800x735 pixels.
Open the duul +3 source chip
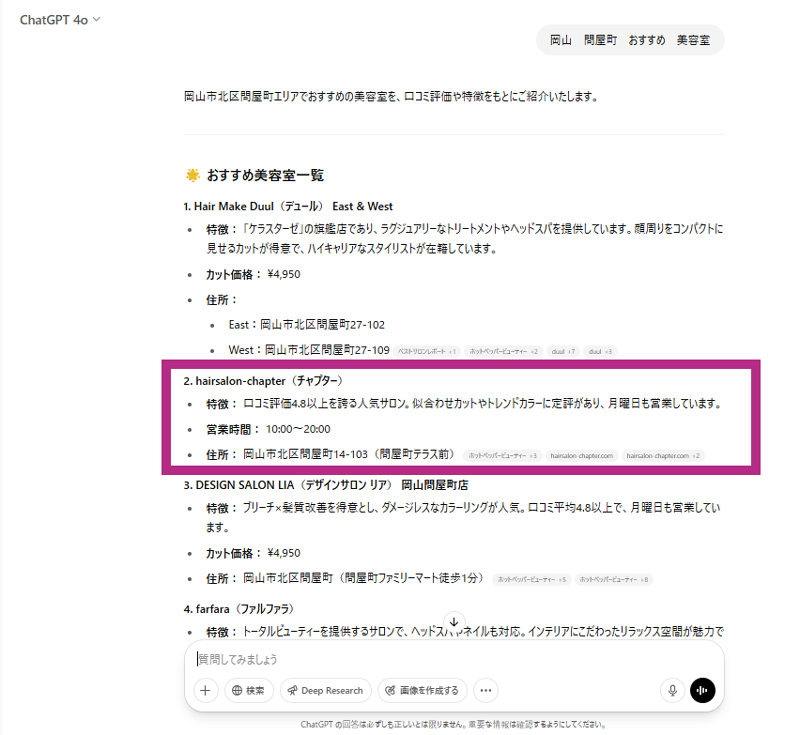[x=600, y=351]
